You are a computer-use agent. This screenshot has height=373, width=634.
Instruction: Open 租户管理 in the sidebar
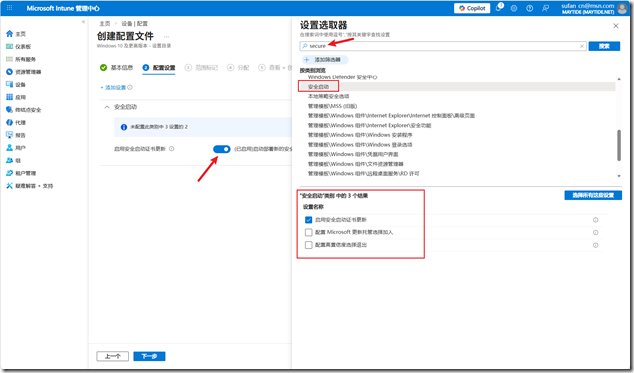21,173
